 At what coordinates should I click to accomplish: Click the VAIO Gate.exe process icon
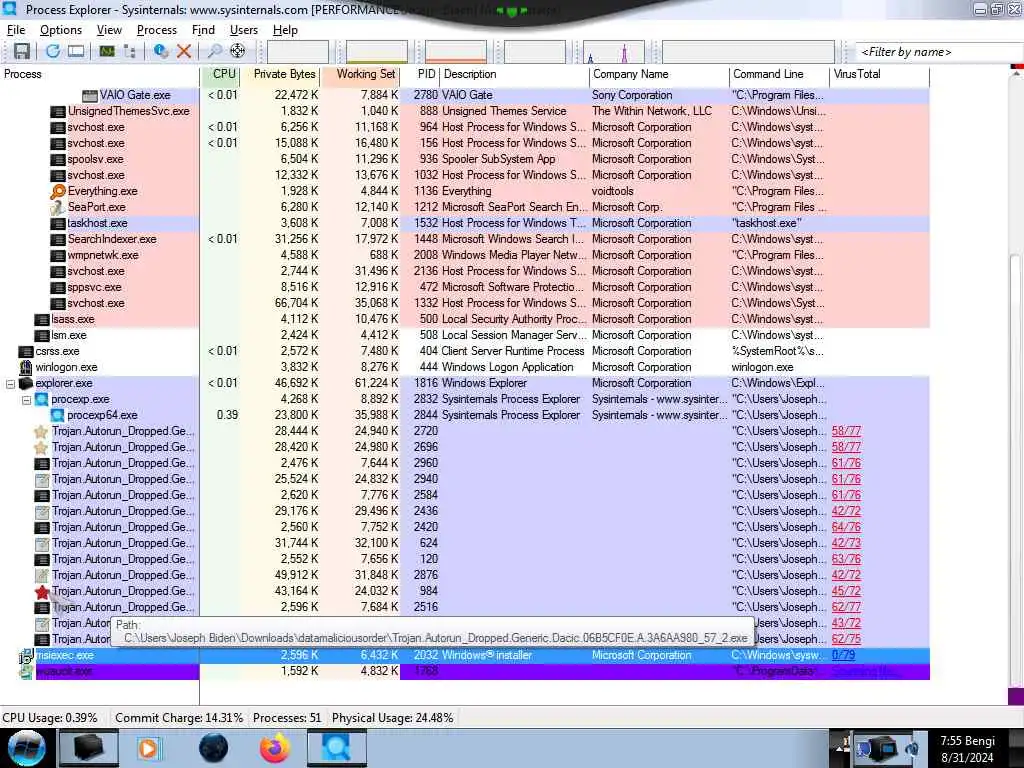coord(90,95)
